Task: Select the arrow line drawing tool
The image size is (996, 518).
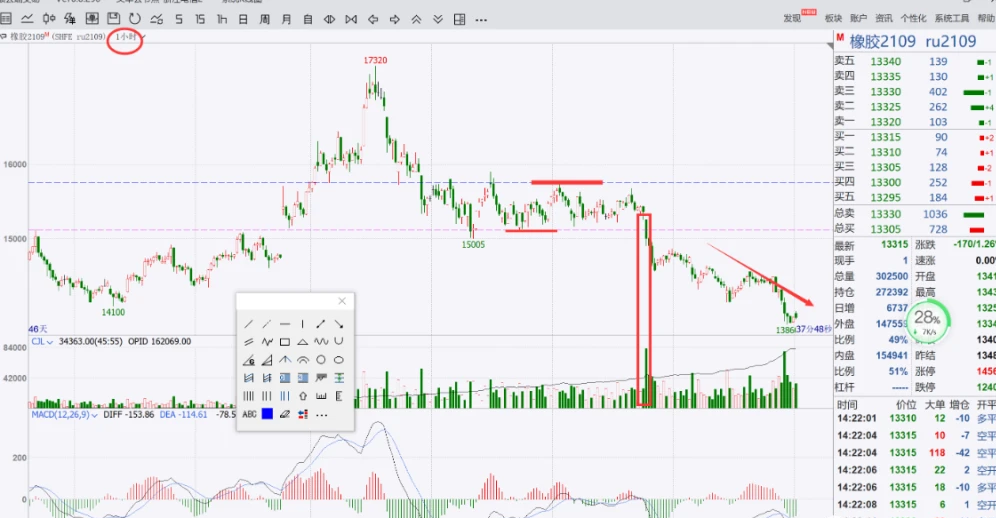Action: 339,324
